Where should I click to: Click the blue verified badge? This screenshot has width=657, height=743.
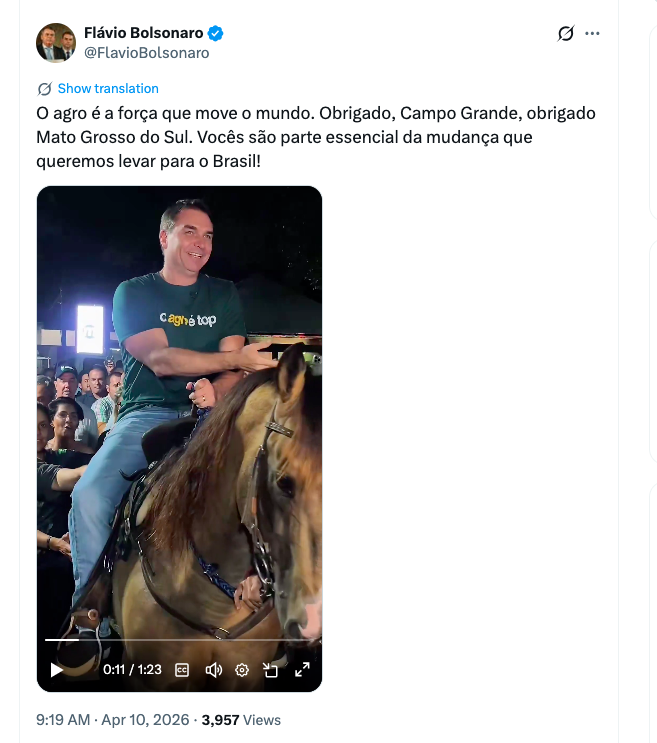pos(216,33)
